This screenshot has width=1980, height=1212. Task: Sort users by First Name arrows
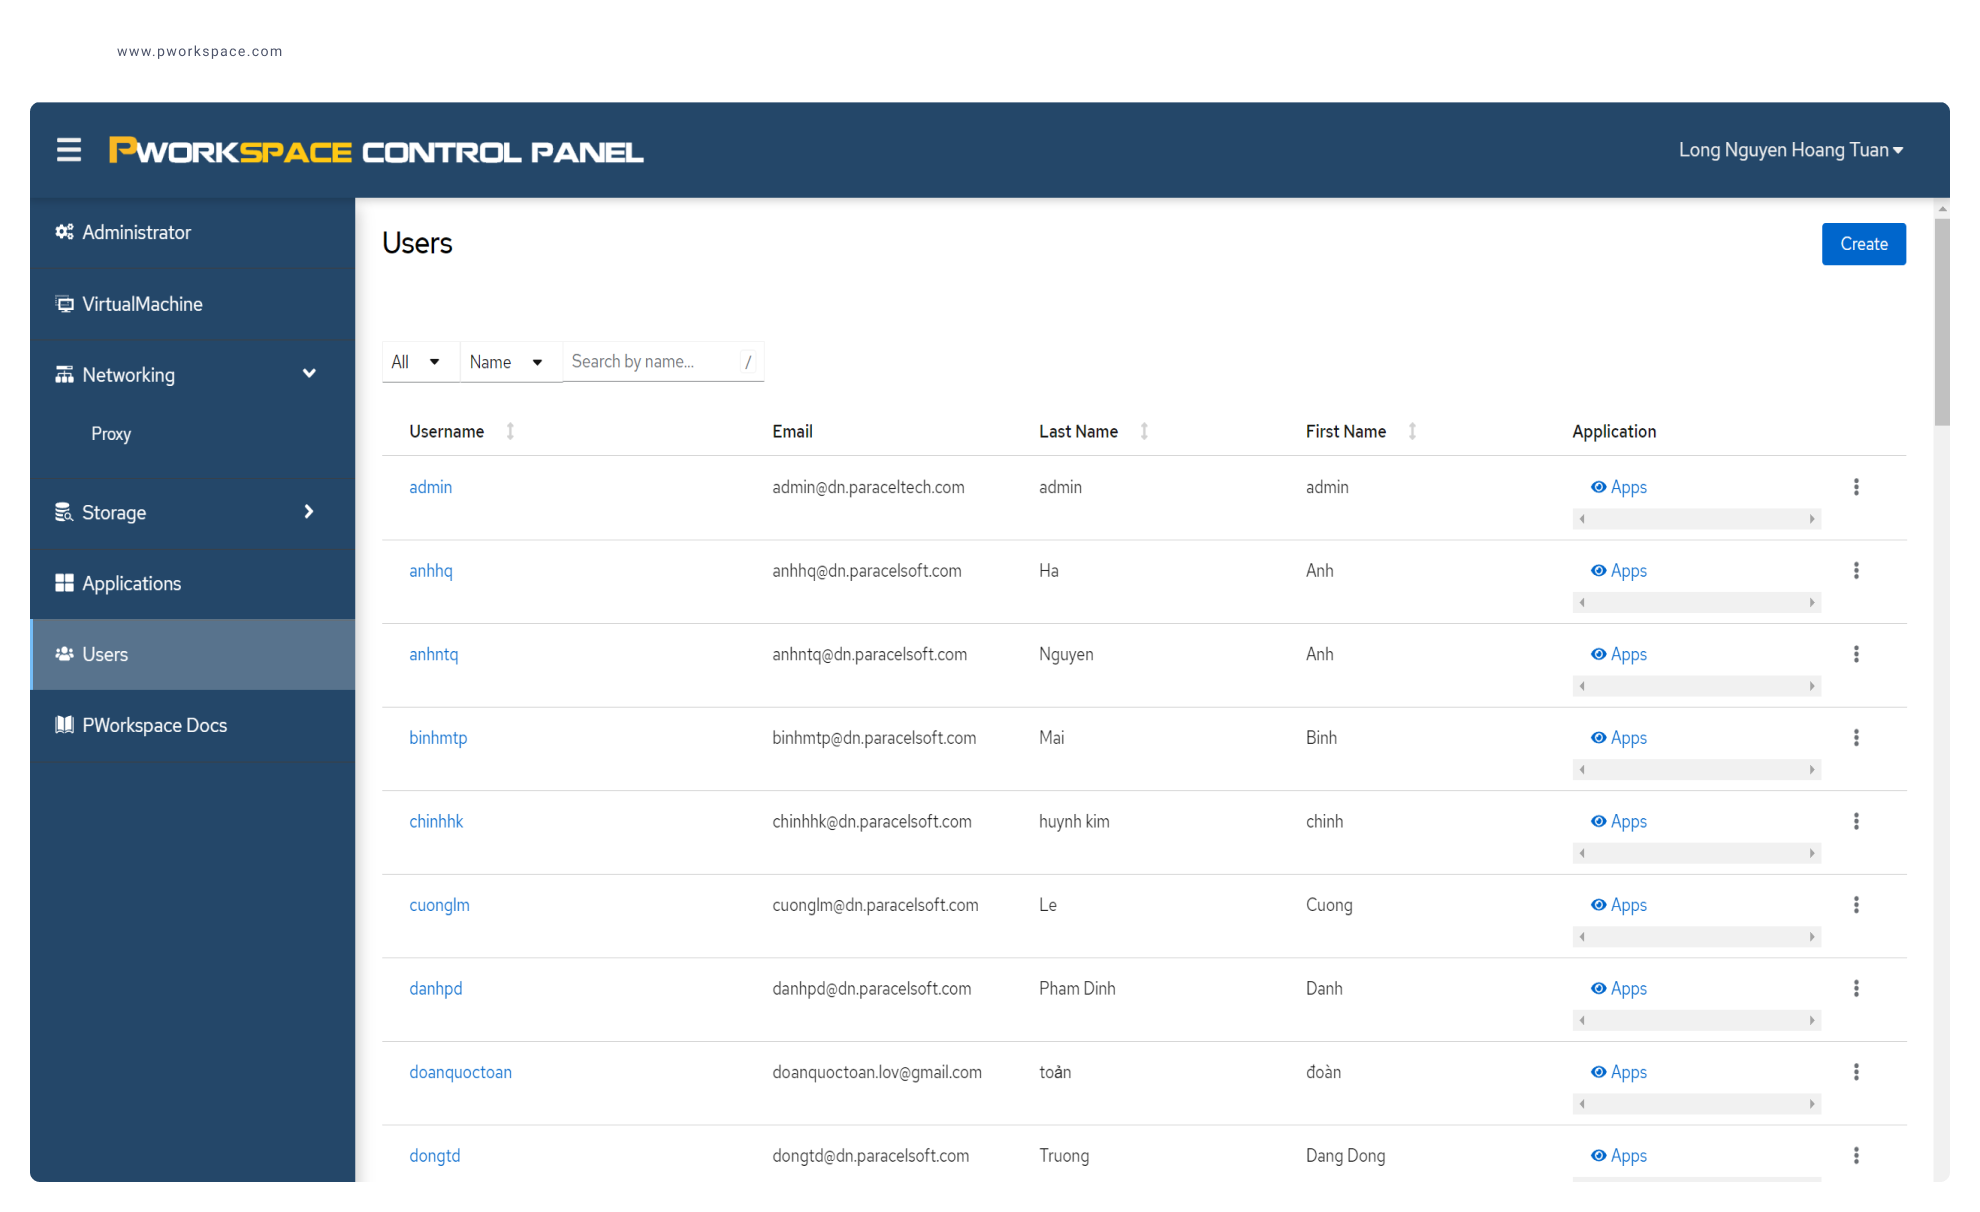(1412, 431)
